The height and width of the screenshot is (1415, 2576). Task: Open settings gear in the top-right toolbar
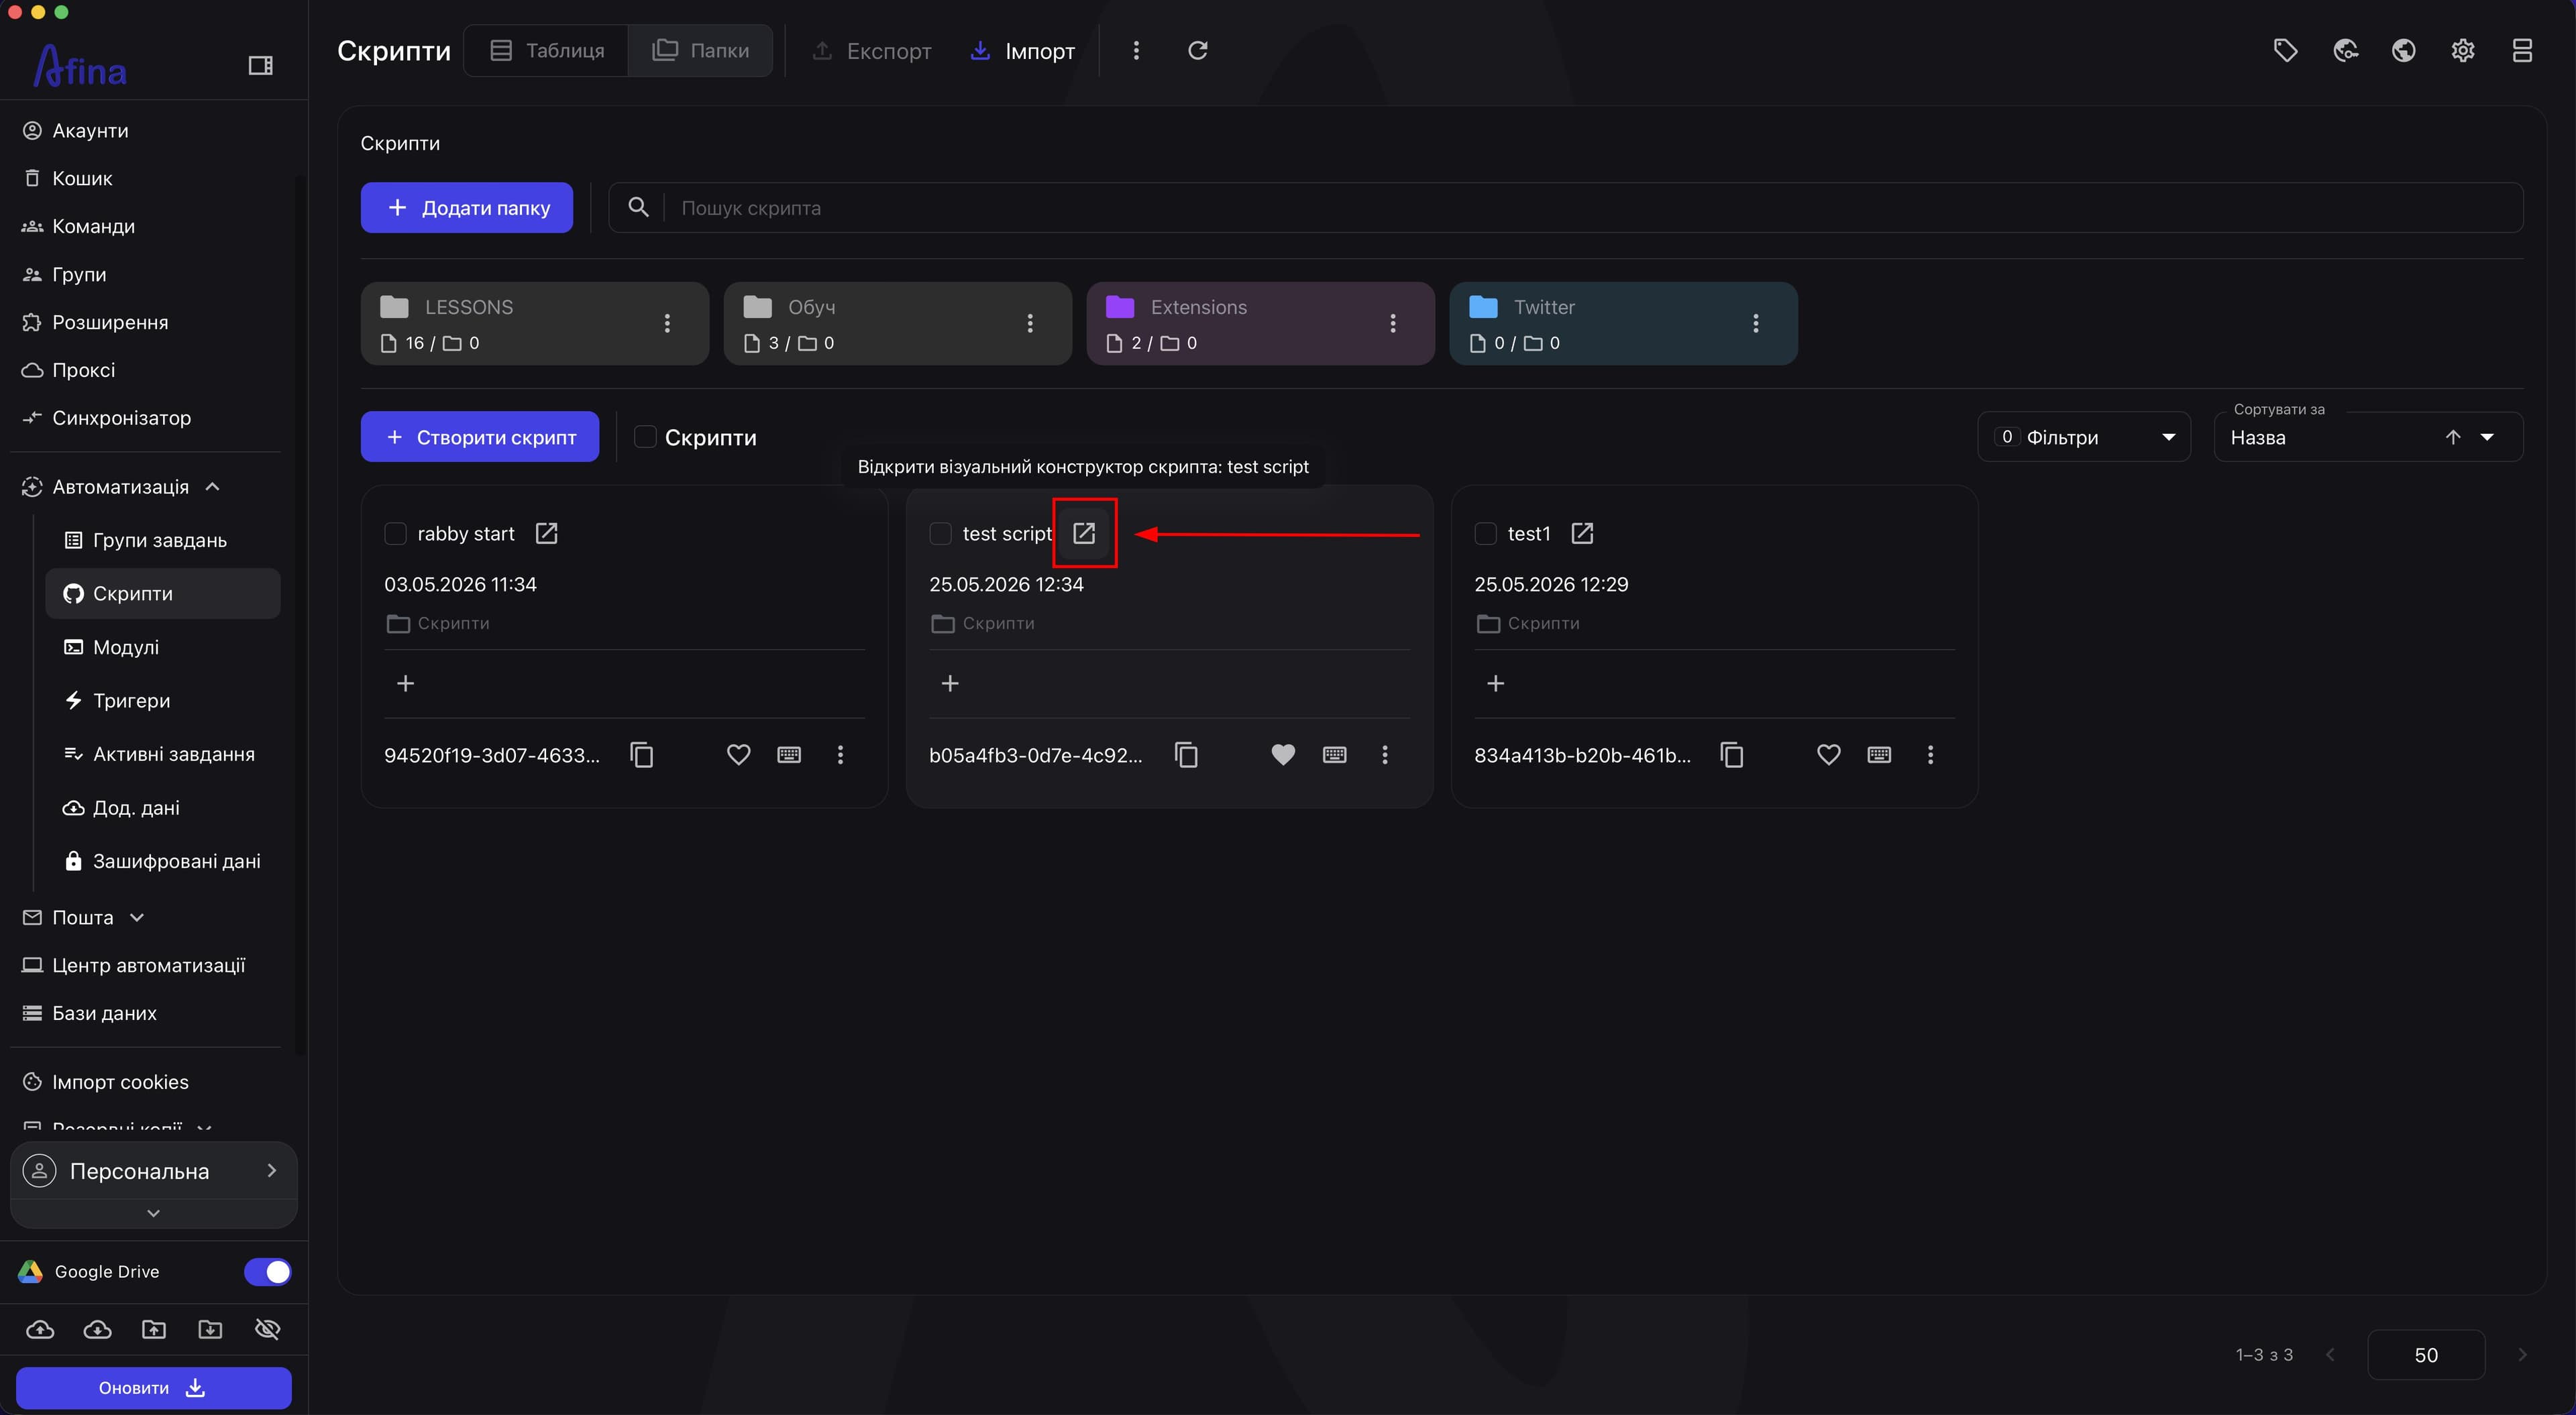(2463, 50)
